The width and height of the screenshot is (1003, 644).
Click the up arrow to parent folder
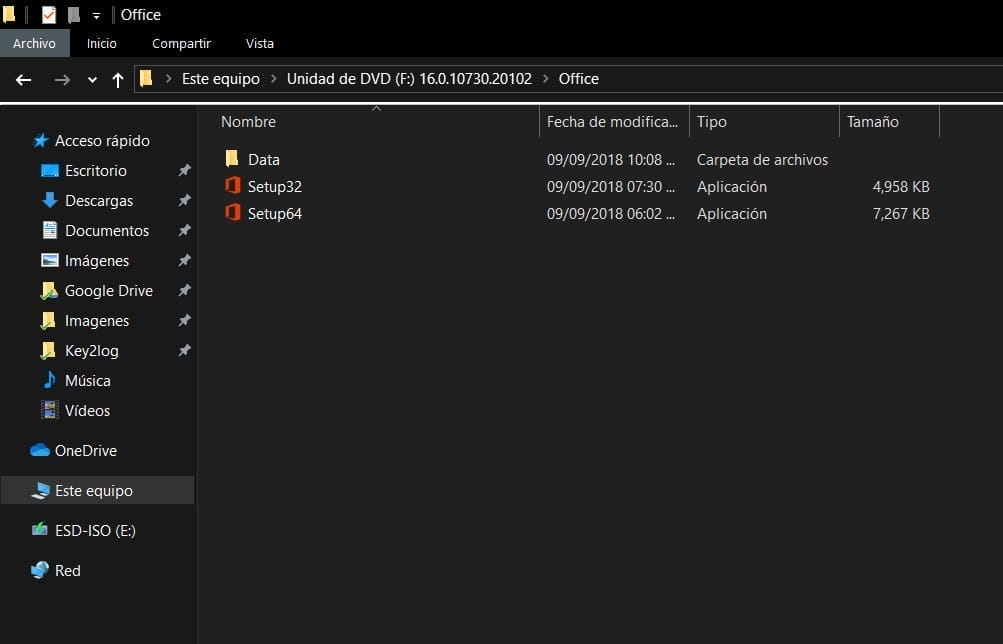click(117, 79)
